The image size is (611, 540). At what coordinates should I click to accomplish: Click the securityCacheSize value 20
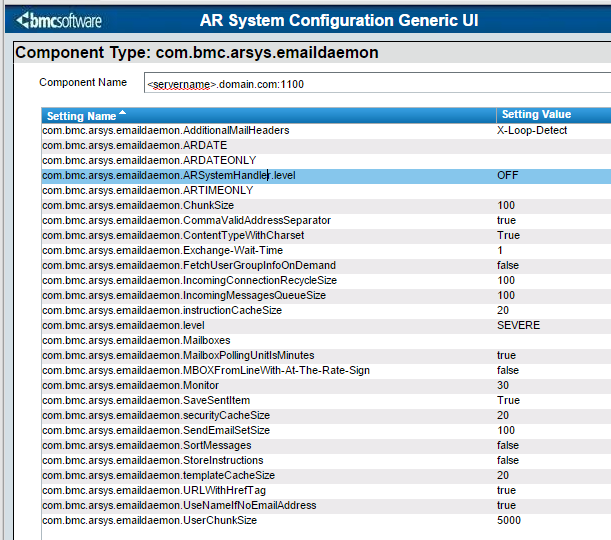(x=503, y=415)
